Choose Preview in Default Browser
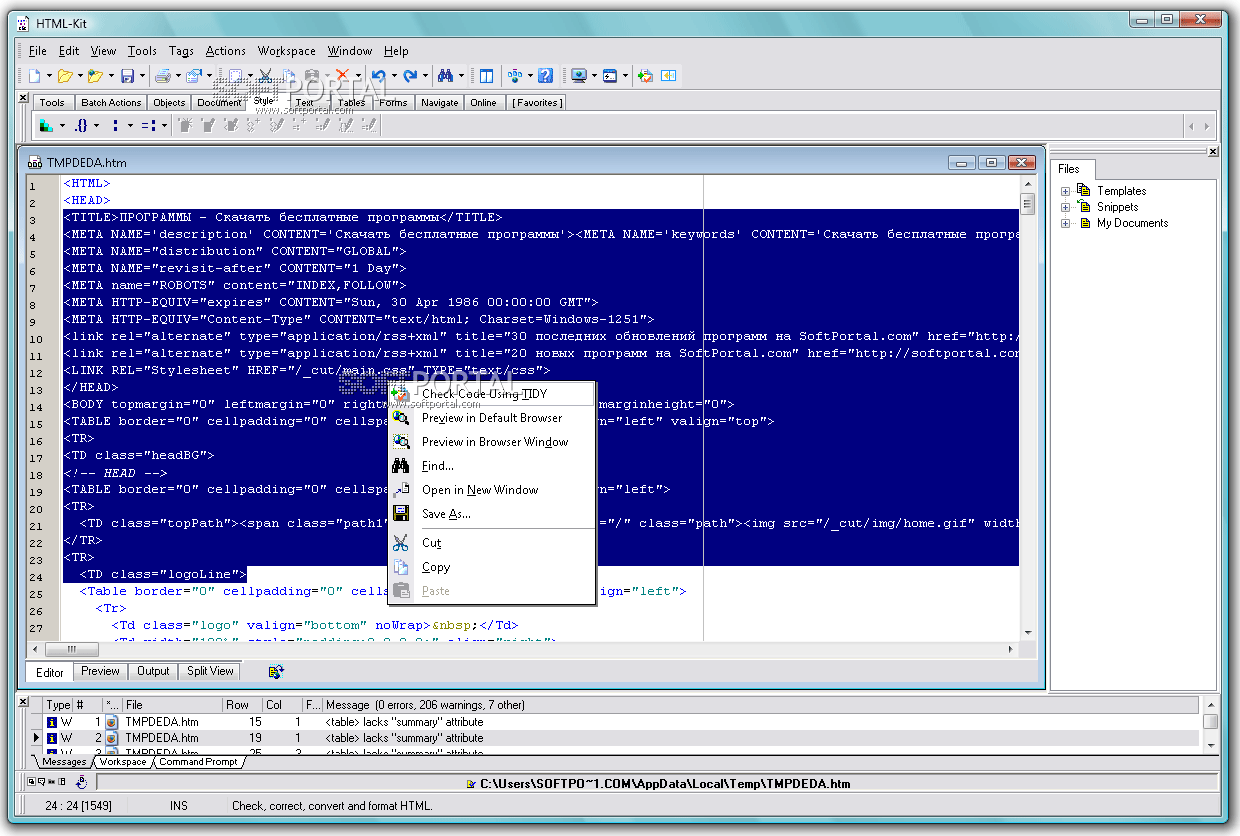Screen dimensions: 1240x836 (491, 418)
